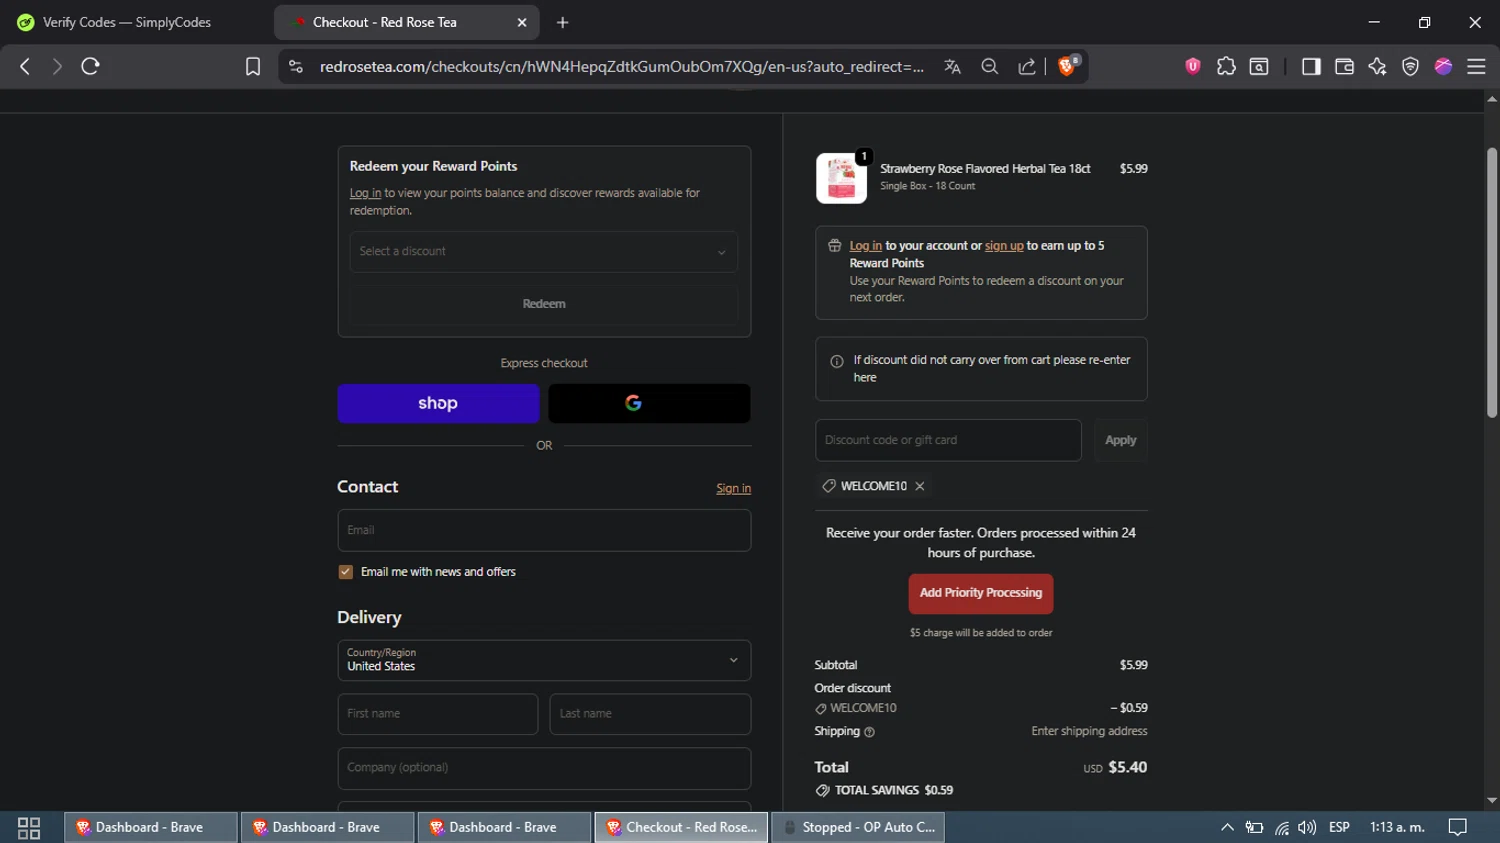Toggle Email me with news and offers

(x=346, y=572)
